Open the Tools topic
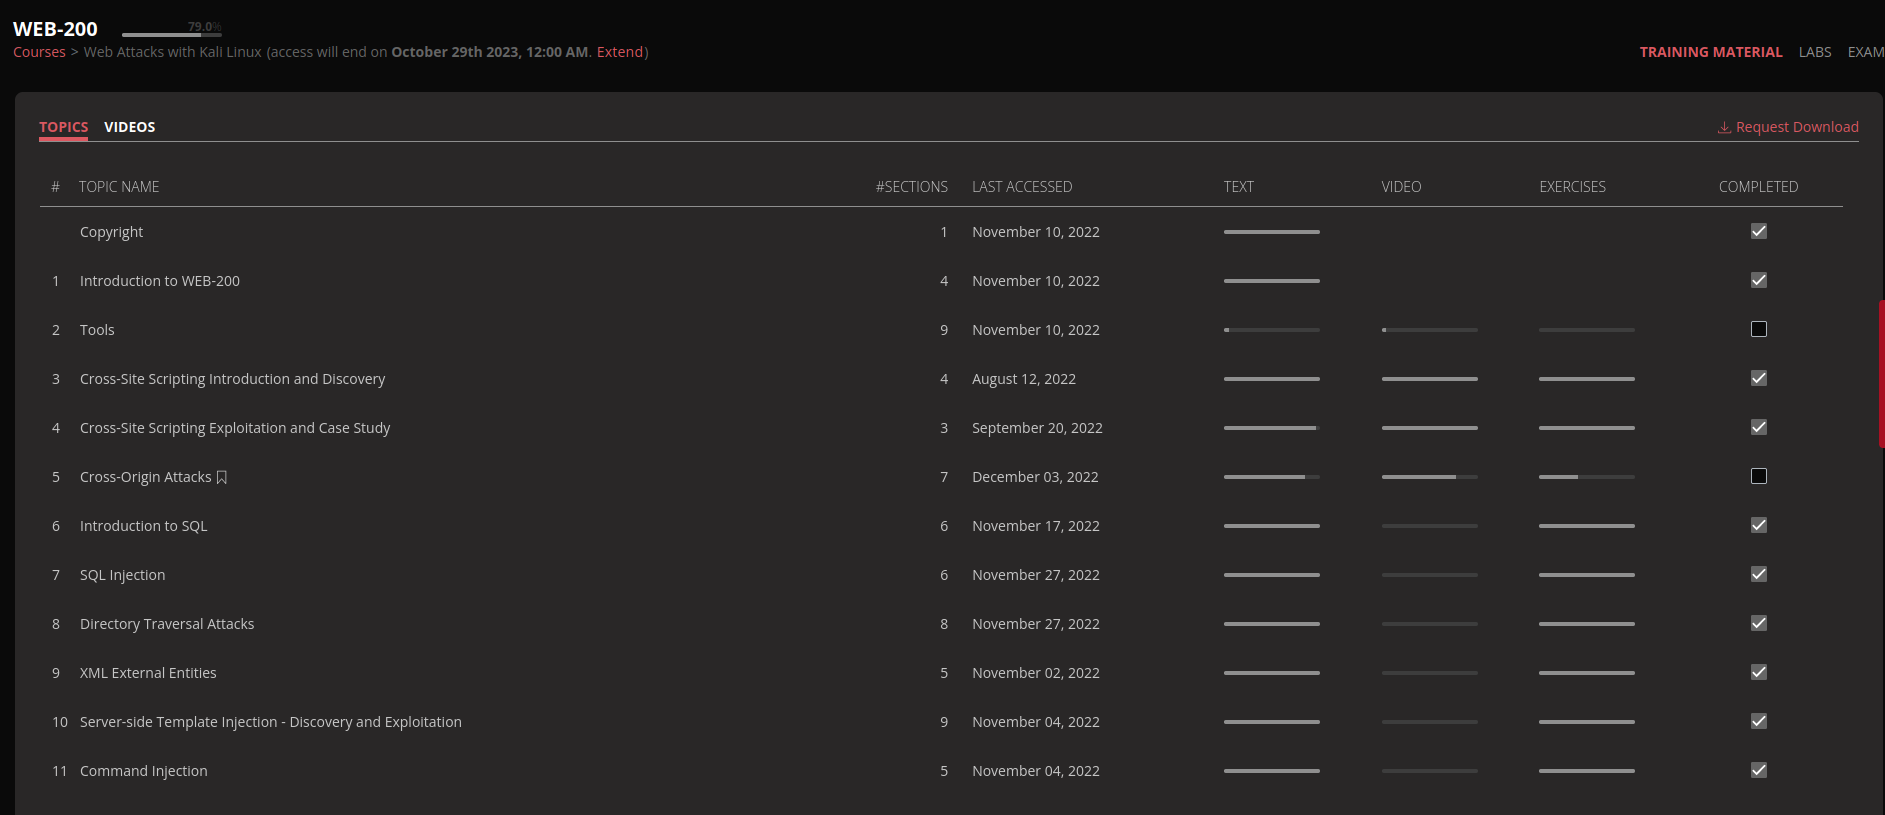The image size is (1885, 815). [97, 330]
